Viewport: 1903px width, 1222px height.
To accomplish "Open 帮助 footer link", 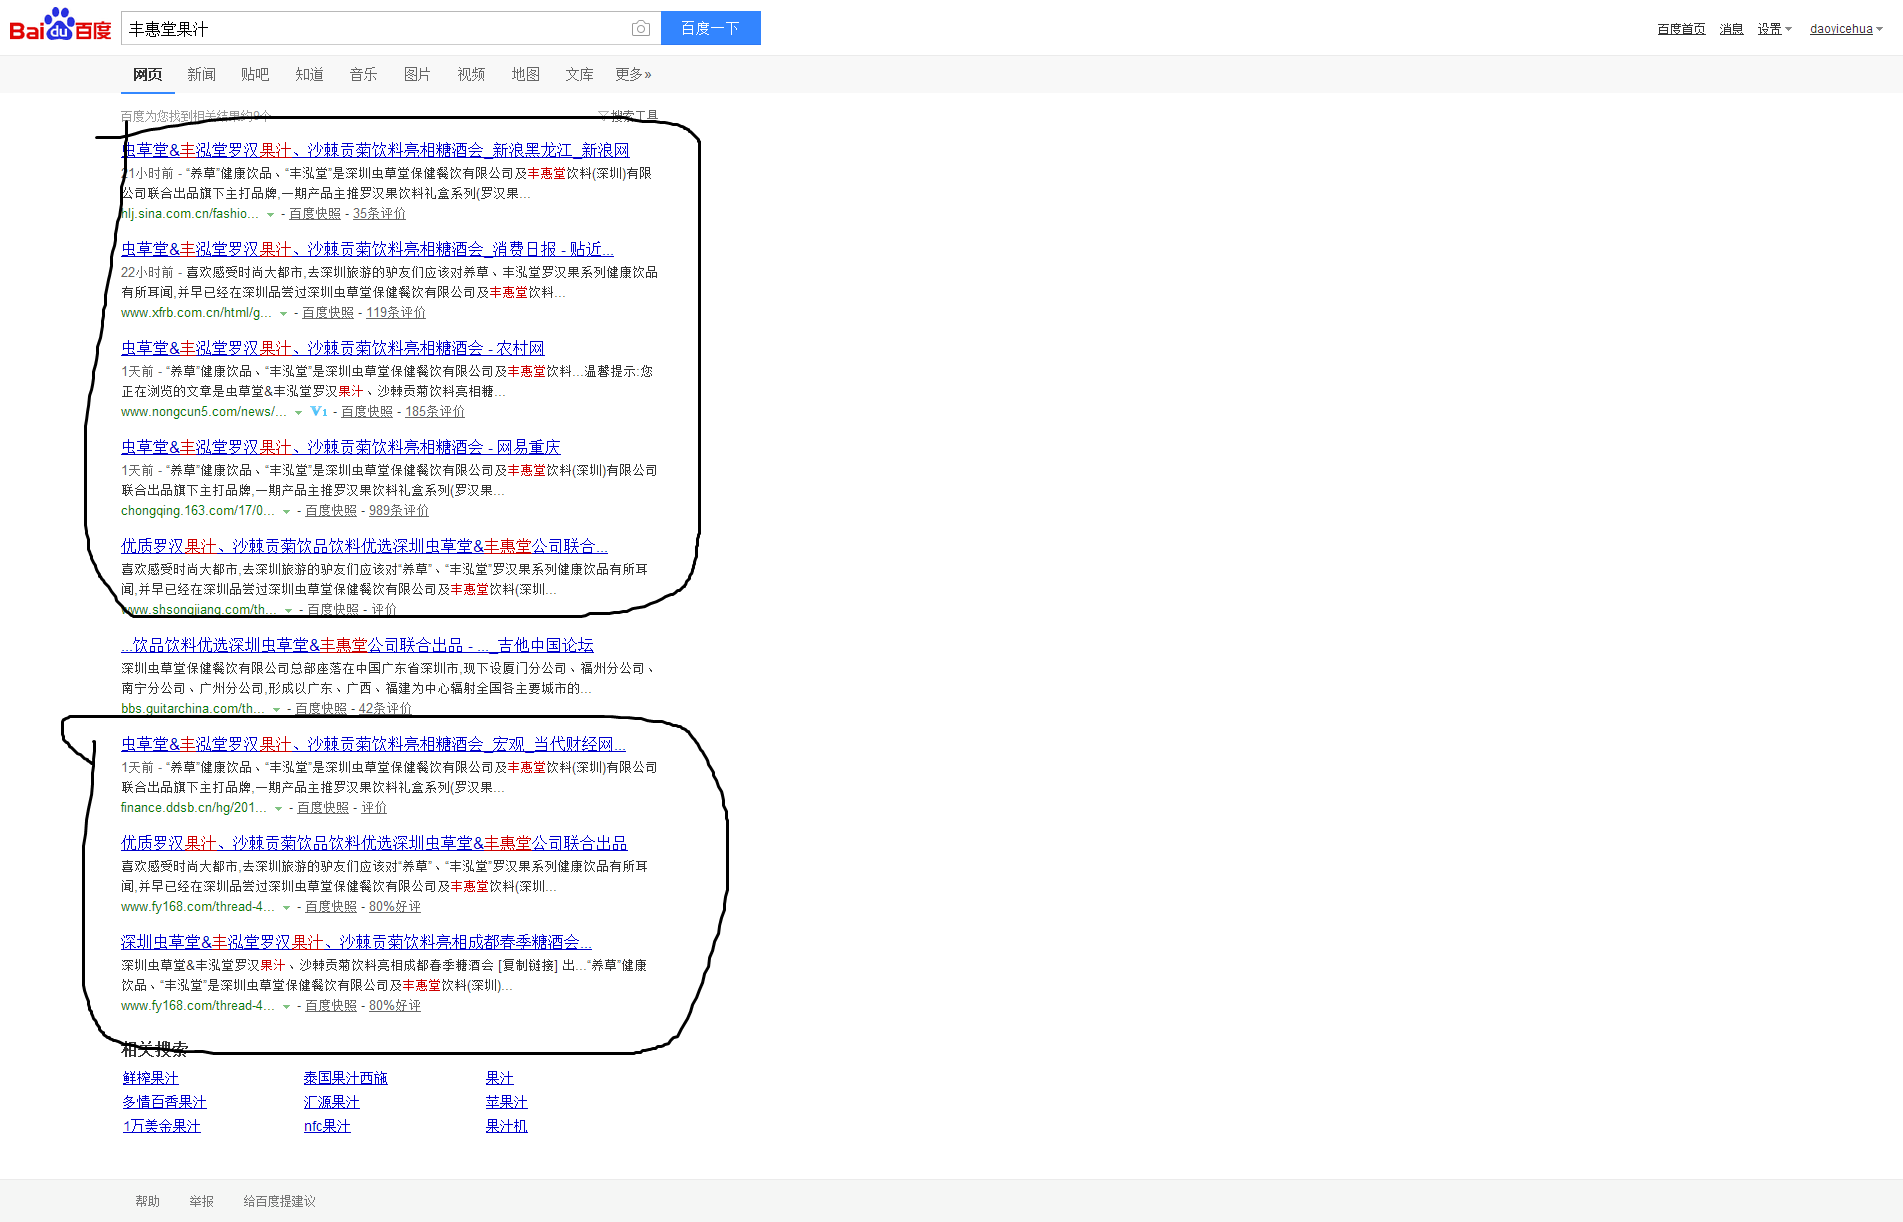I will (x=147, y=1201).
